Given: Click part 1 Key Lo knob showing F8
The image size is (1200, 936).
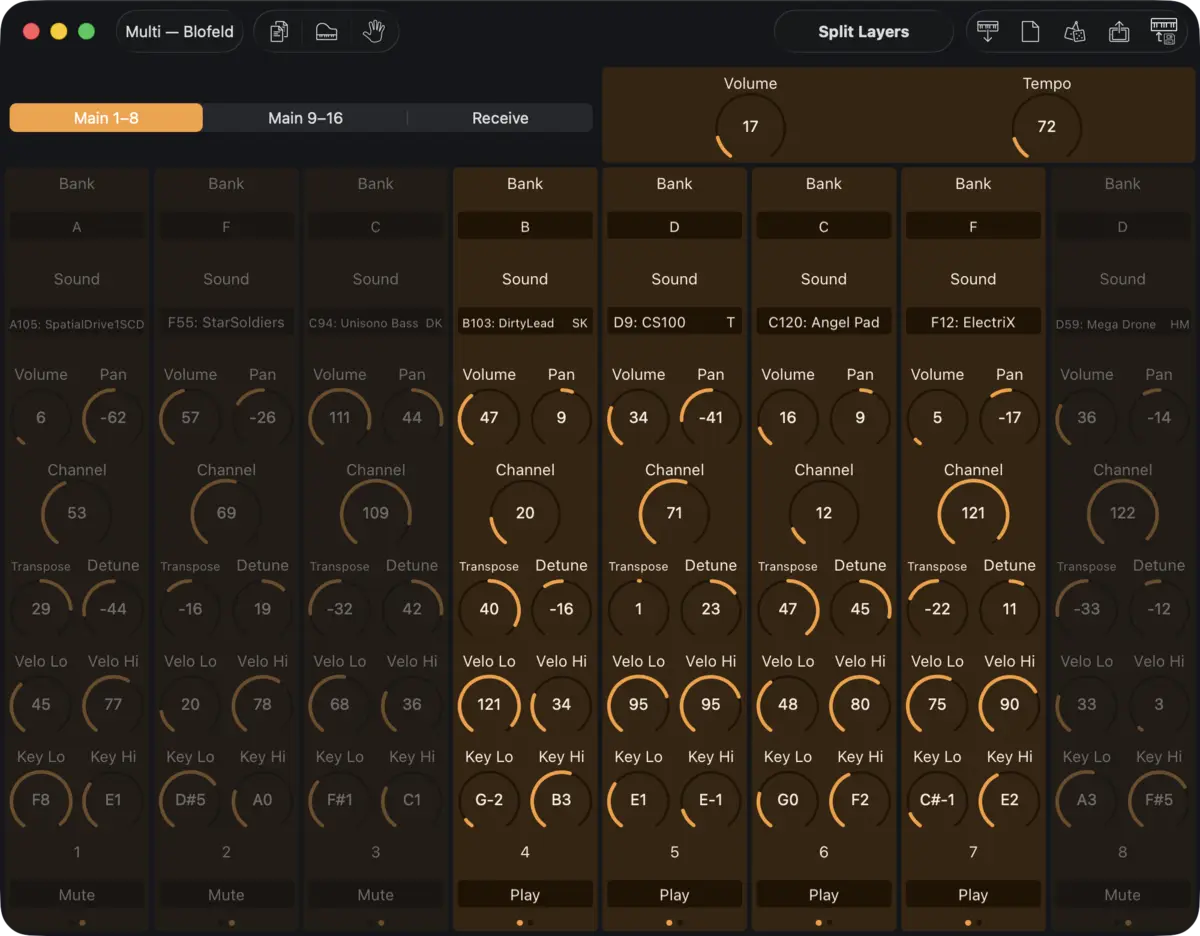Looking at the screenshot, I should [41, 800].
